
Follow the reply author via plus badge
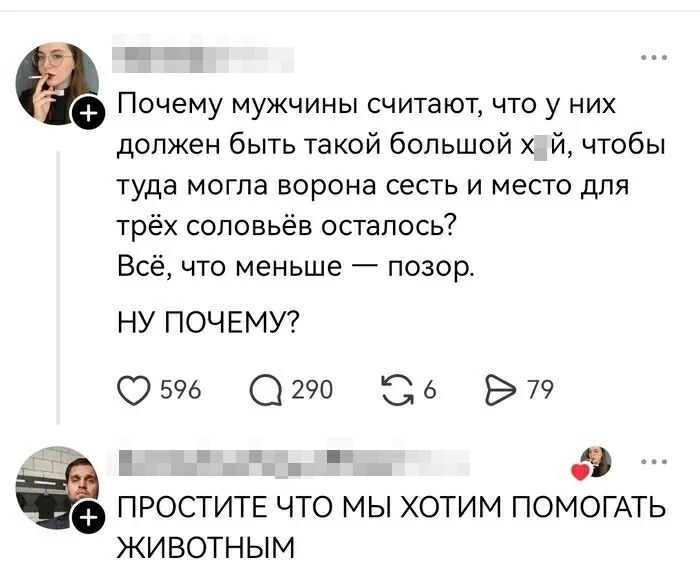point(89,517)
